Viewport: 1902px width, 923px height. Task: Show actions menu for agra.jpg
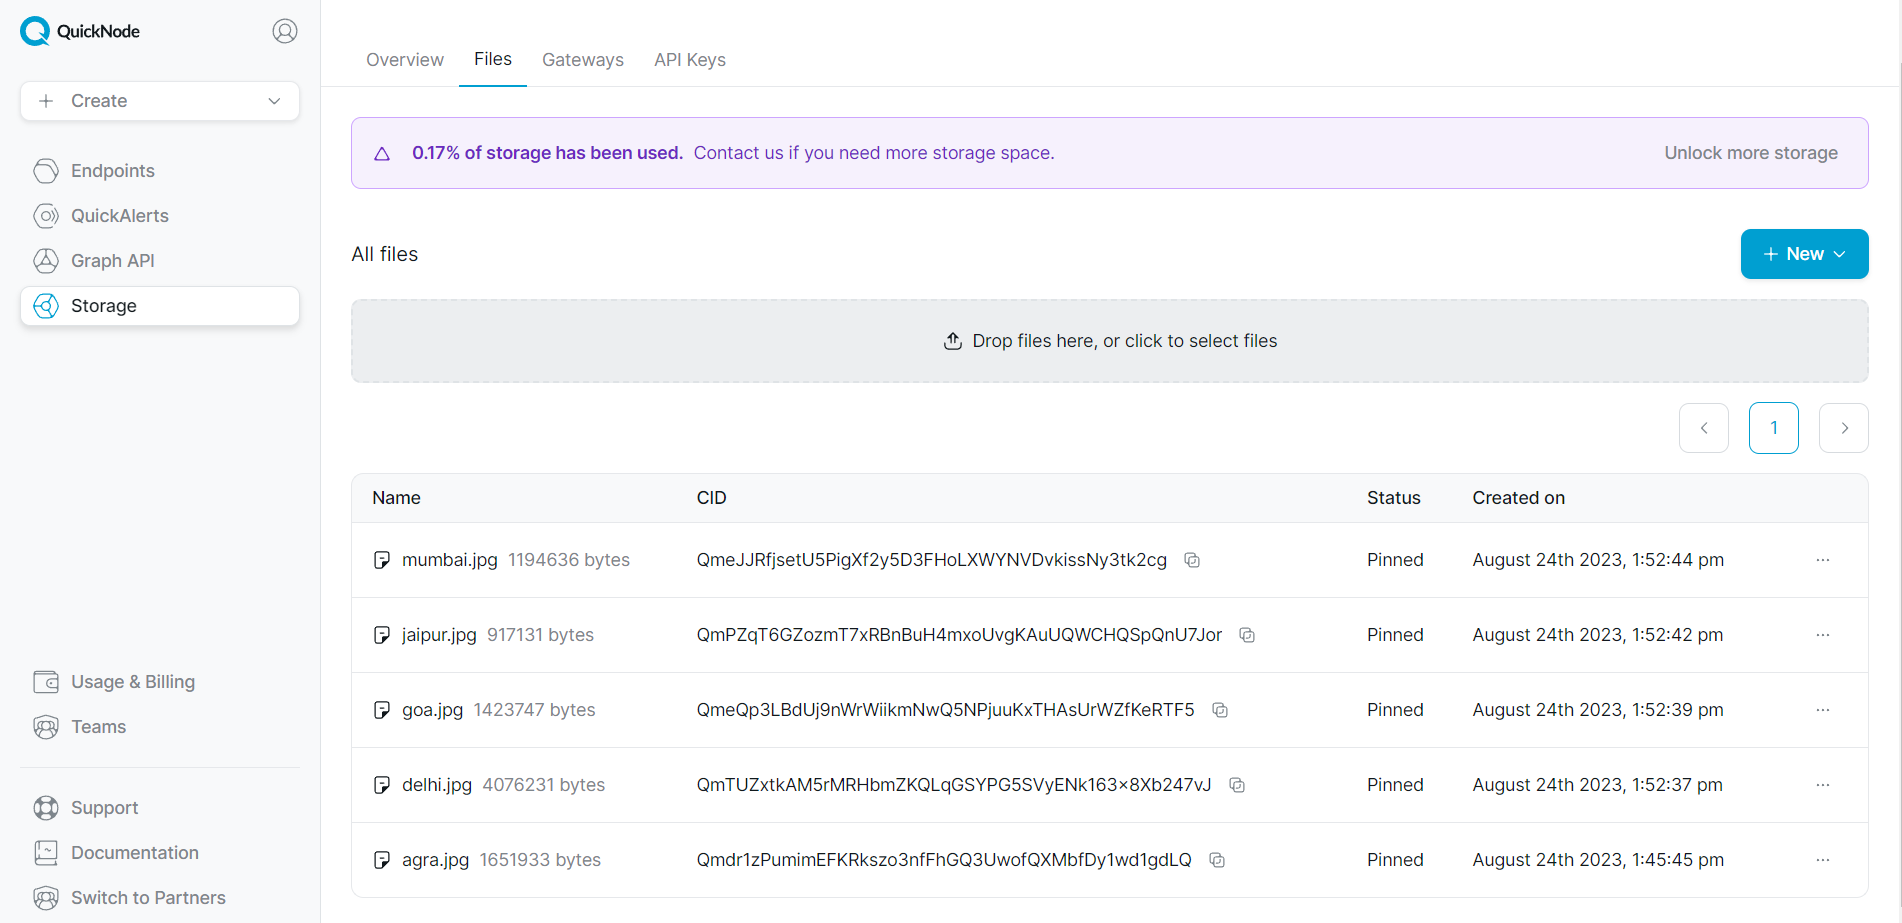pos(1822,860)
